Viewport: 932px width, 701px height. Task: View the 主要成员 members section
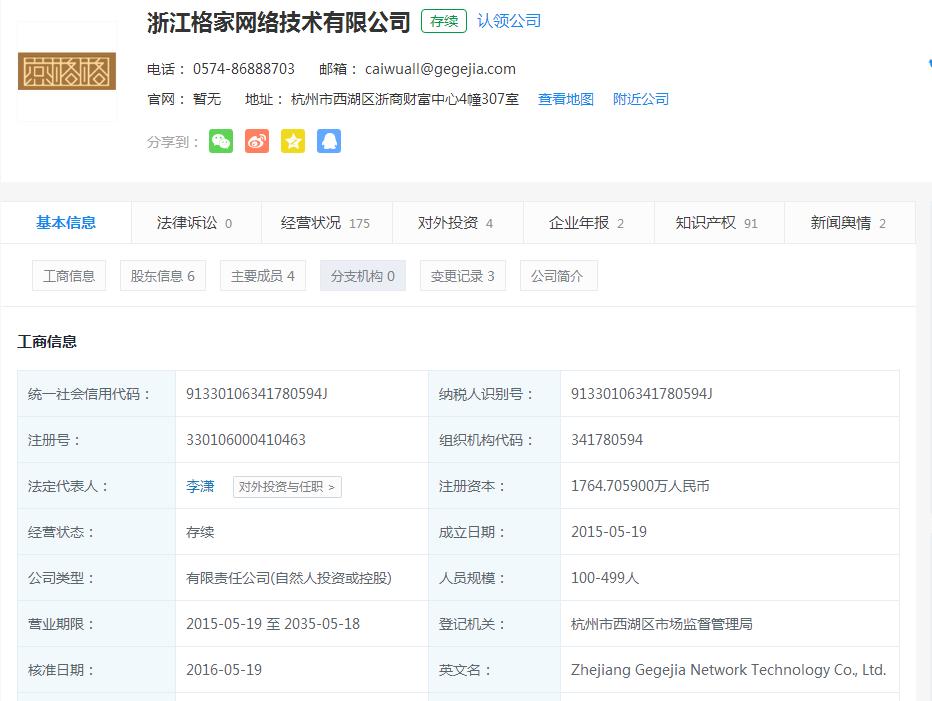click(x=262, y=275)
